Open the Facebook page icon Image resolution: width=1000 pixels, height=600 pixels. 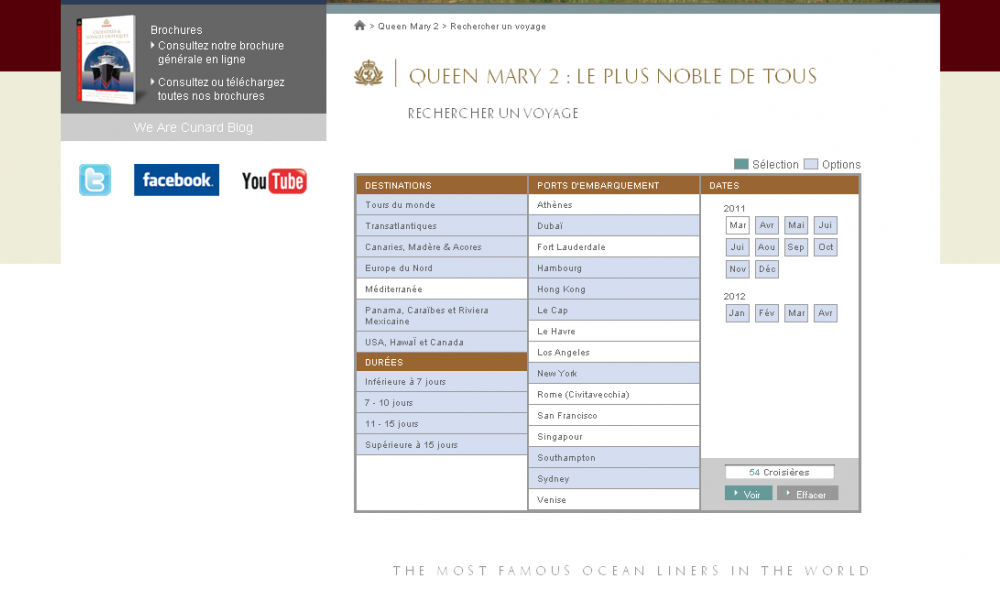click(176, 180)
